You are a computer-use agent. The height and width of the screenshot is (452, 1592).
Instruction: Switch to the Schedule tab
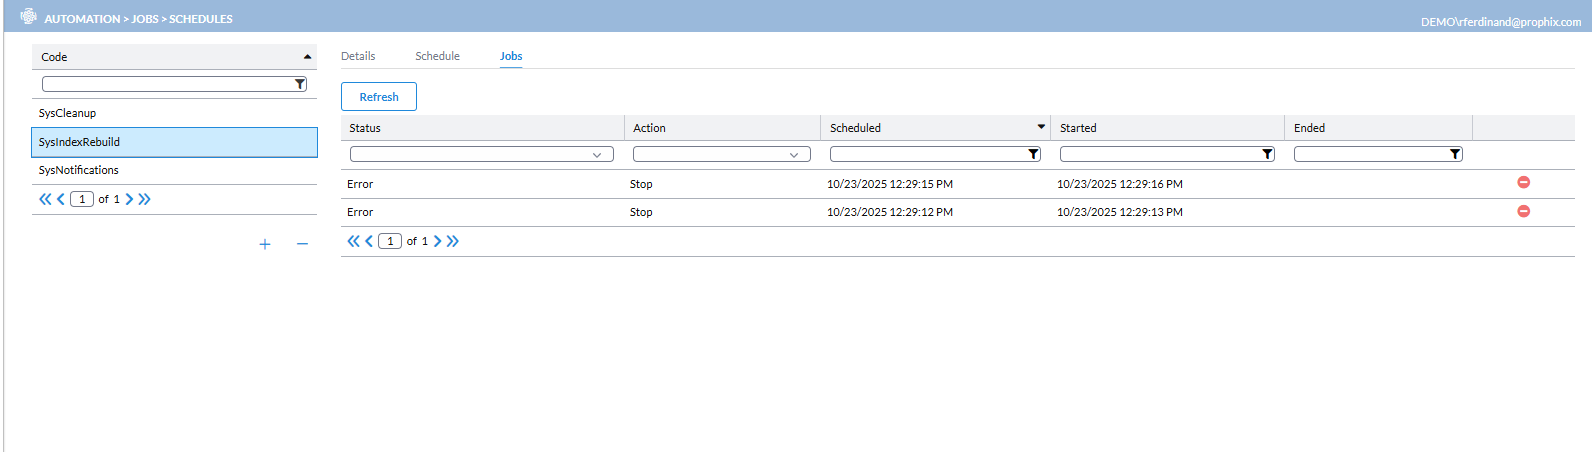tap(437, 56)
